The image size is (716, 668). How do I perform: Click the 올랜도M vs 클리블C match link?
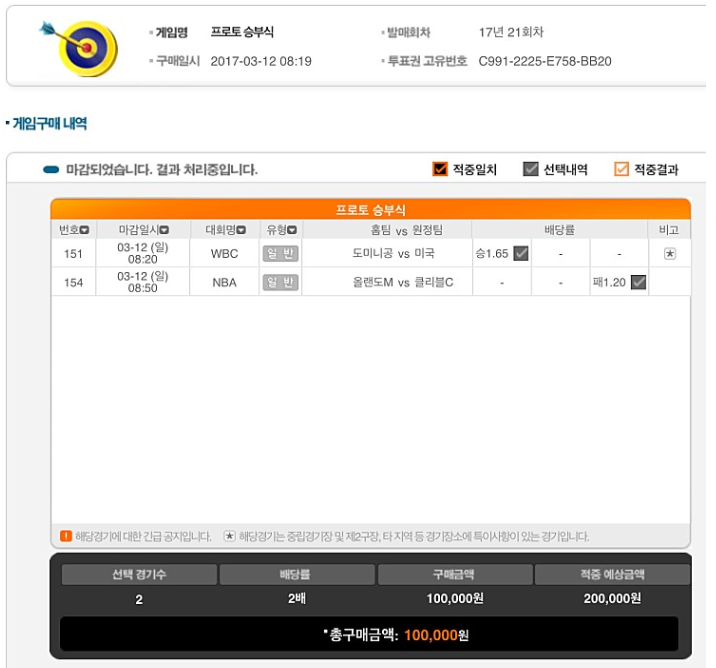(403, 282)
